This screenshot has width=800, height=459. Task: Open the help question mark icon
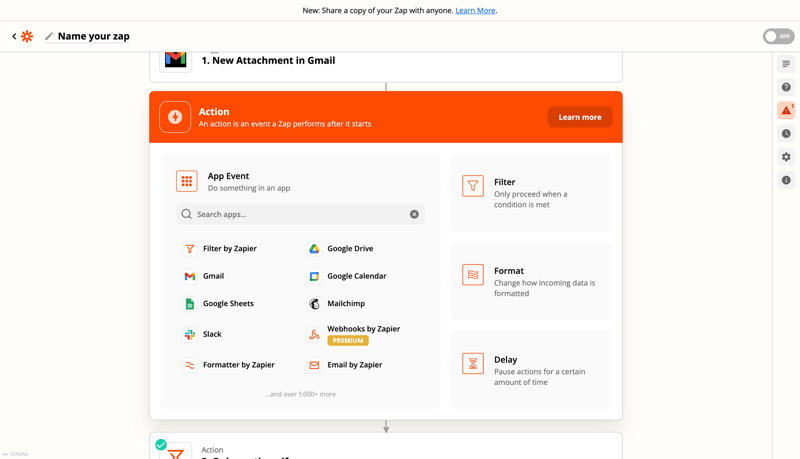(786, 87)
